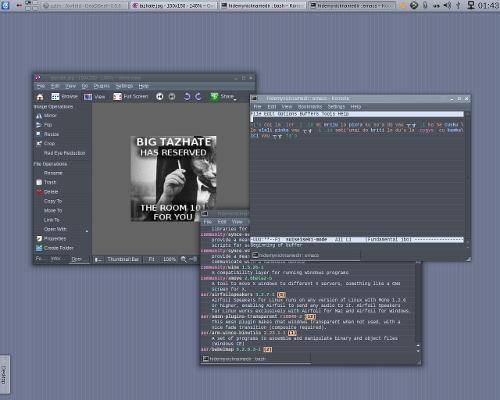Select the bash tab in lower Konsole
The height and width of the screenshot is (400, 500).
pyautogui.click(x=256, y=359)
